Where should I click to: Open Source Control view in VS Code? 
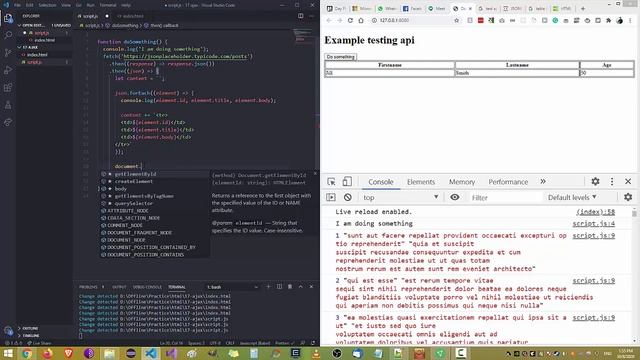tap(8, 53)
